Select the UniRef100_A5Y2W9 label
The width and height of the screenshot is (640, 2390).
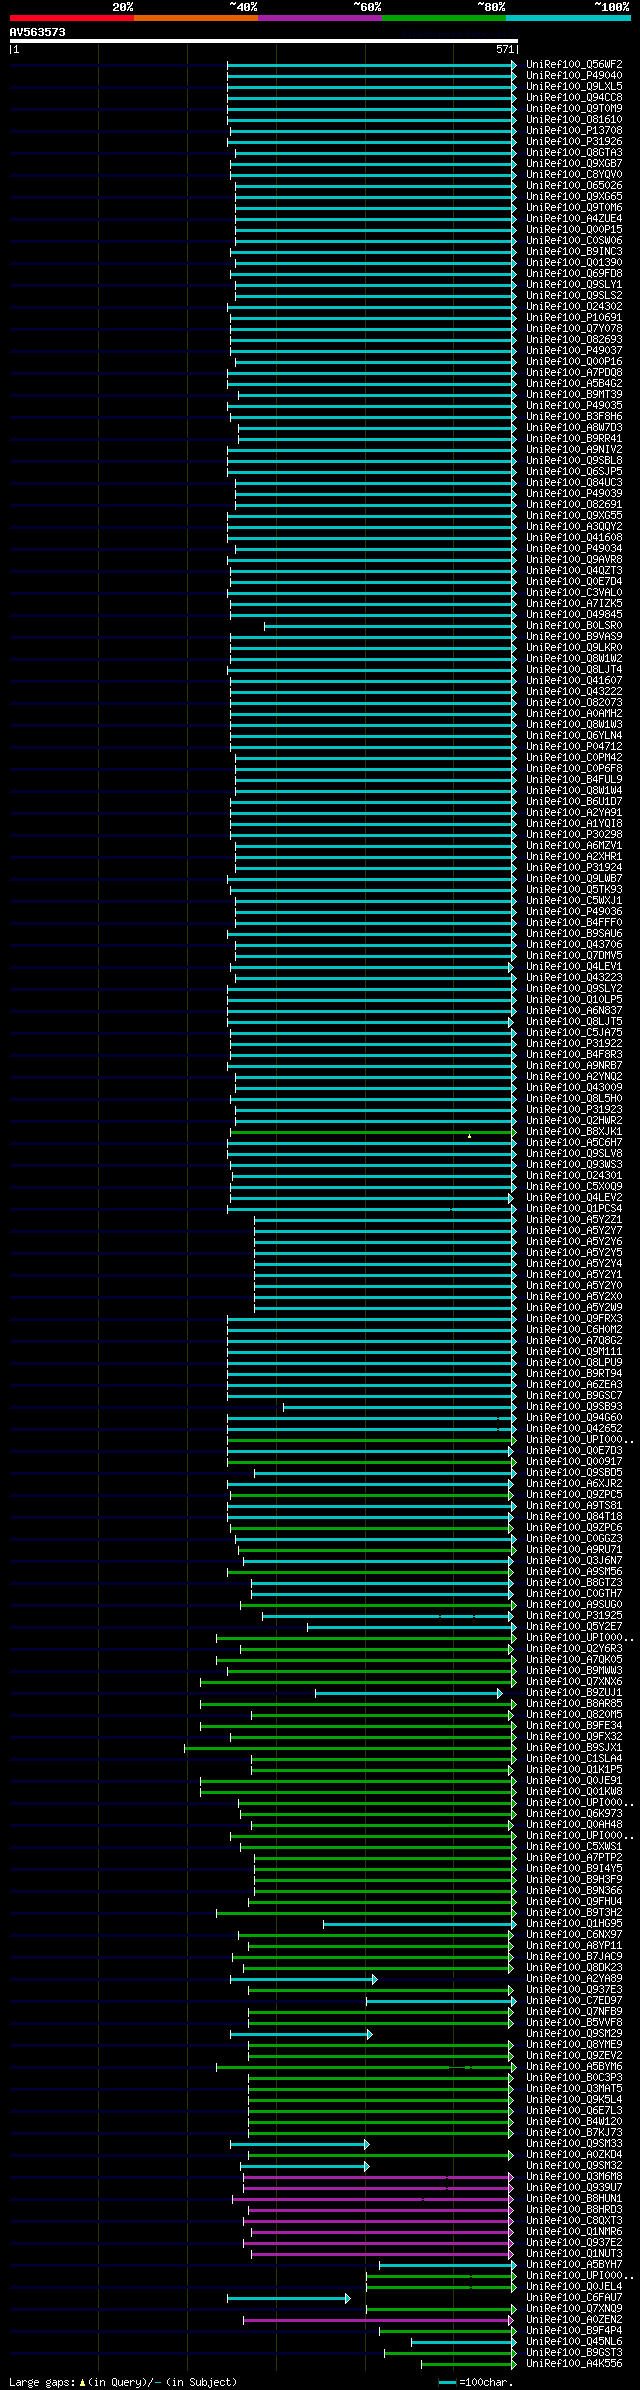574,1307
